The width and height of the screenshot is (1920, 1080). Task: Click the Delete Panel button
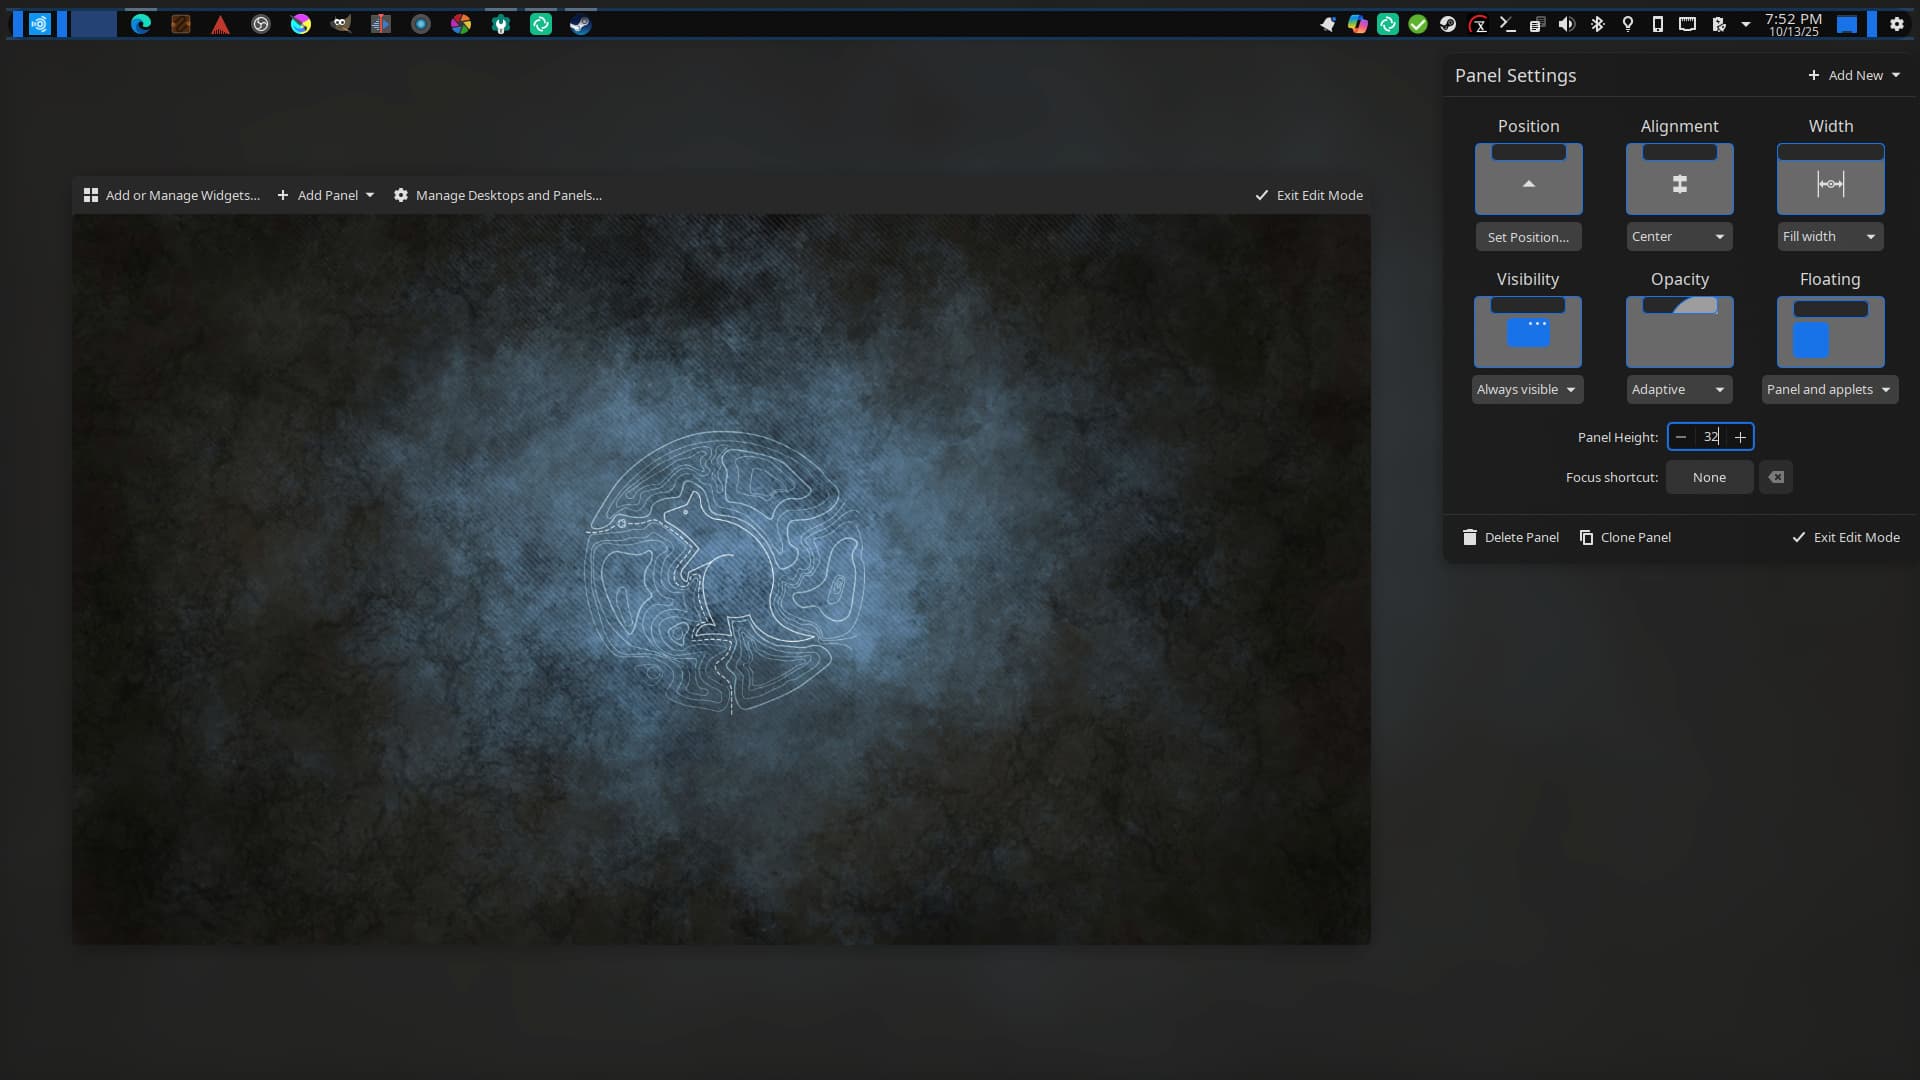coord(1511,537)
